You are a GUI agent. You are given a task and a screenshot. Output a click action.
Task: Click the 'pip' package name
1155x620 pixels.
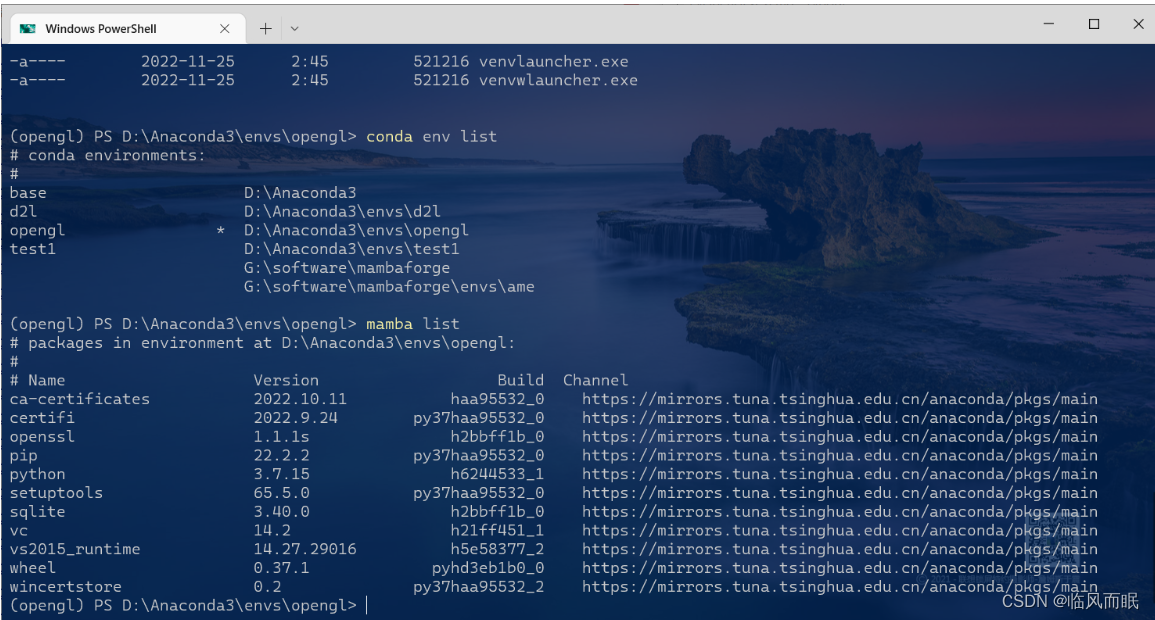pos(24,456)
